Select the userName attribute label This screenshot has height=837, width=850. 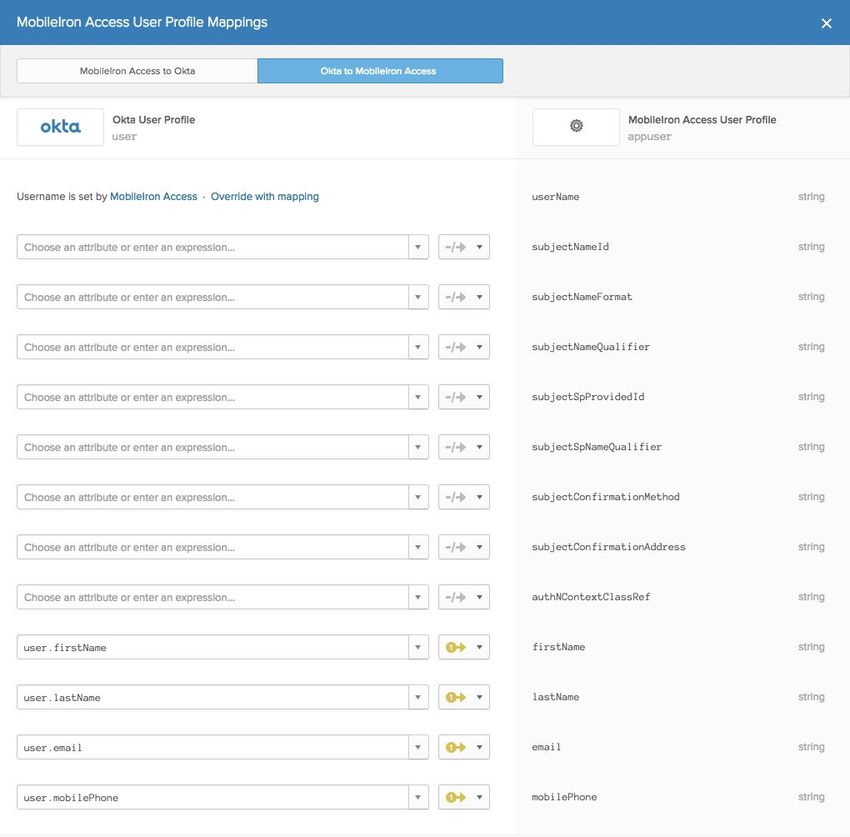coord(555,197)
